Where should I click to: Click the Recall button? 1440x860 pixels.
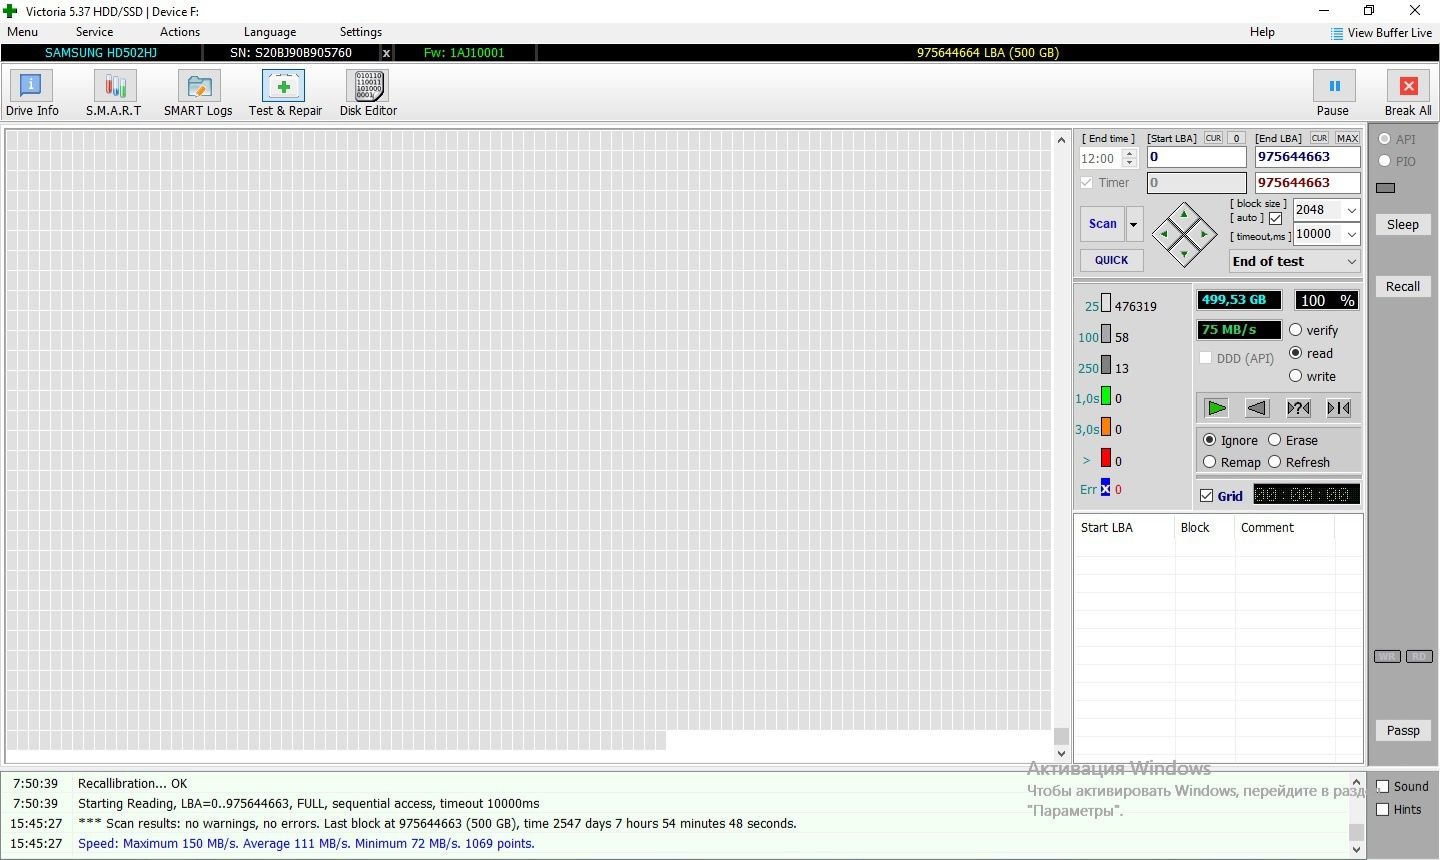point(1402,287)
